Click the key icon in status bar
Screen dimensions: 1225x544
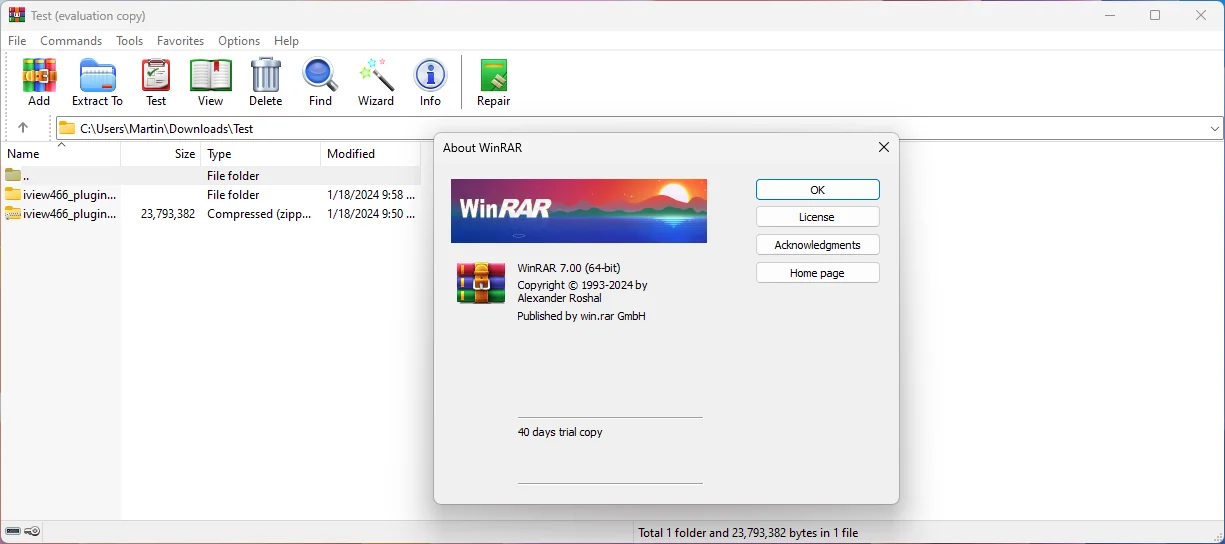(x=33, y=532)
